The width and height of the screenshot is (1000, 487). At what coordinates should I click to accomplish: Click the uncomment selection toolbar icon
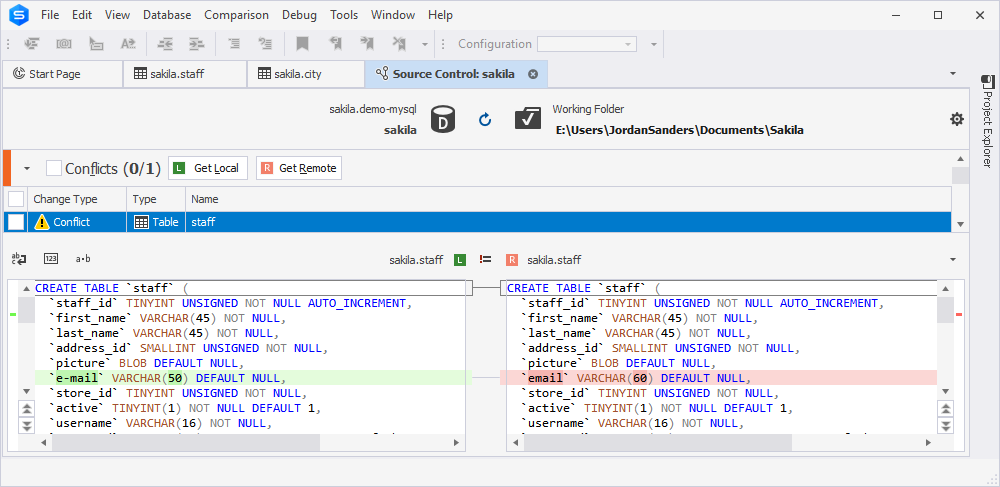pyautogui.click(x=265, y=43)
